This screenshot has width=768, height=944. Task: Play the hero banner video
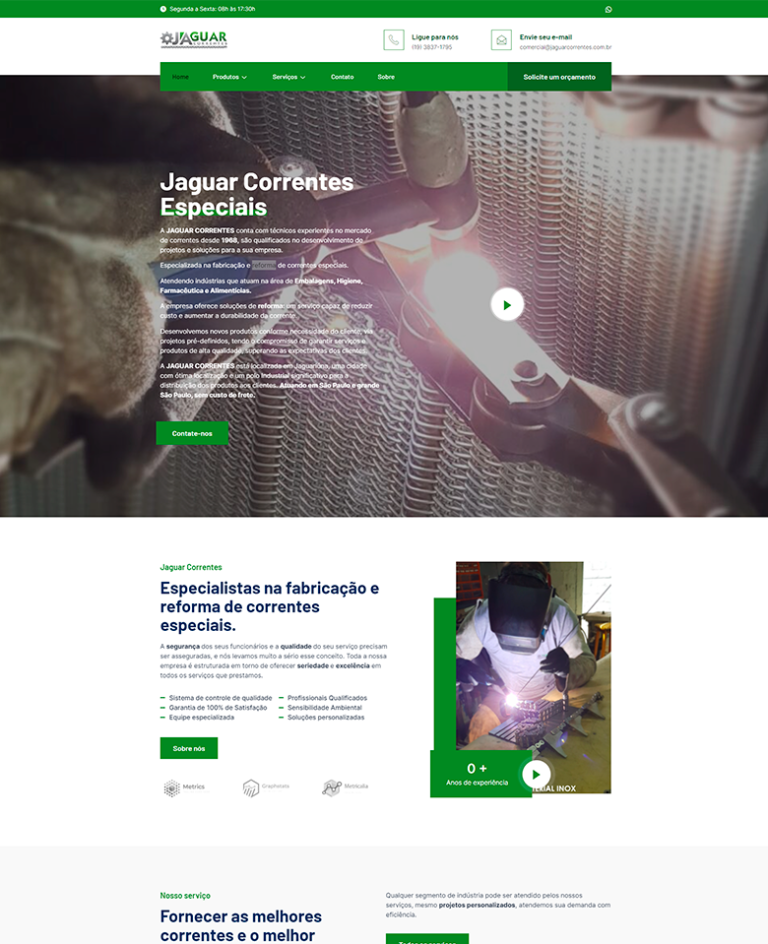[507, 304]
